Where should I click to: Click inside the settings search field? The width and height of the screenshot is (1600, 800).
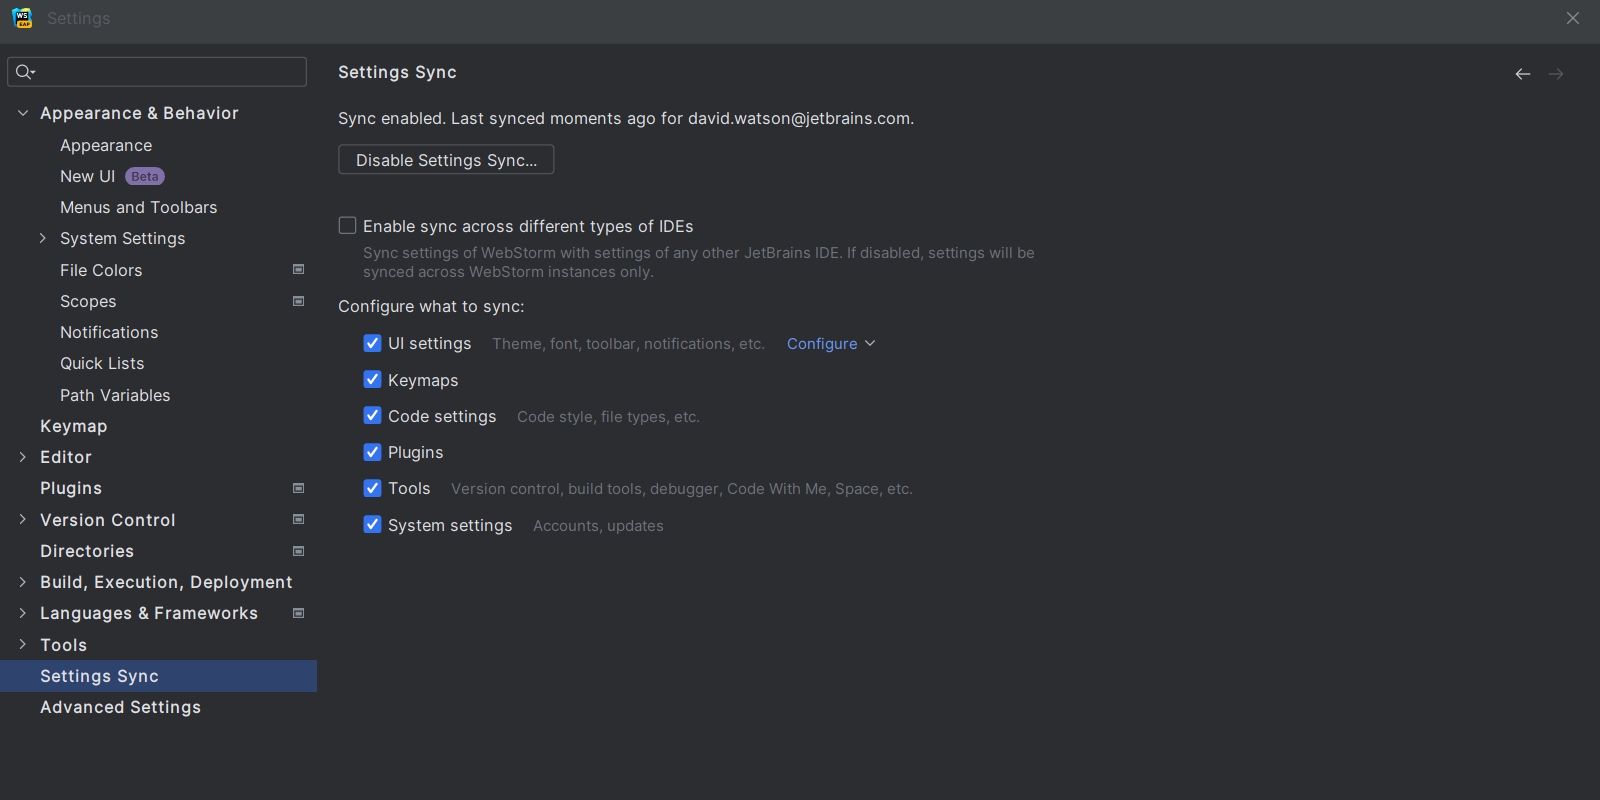point(170,72)
